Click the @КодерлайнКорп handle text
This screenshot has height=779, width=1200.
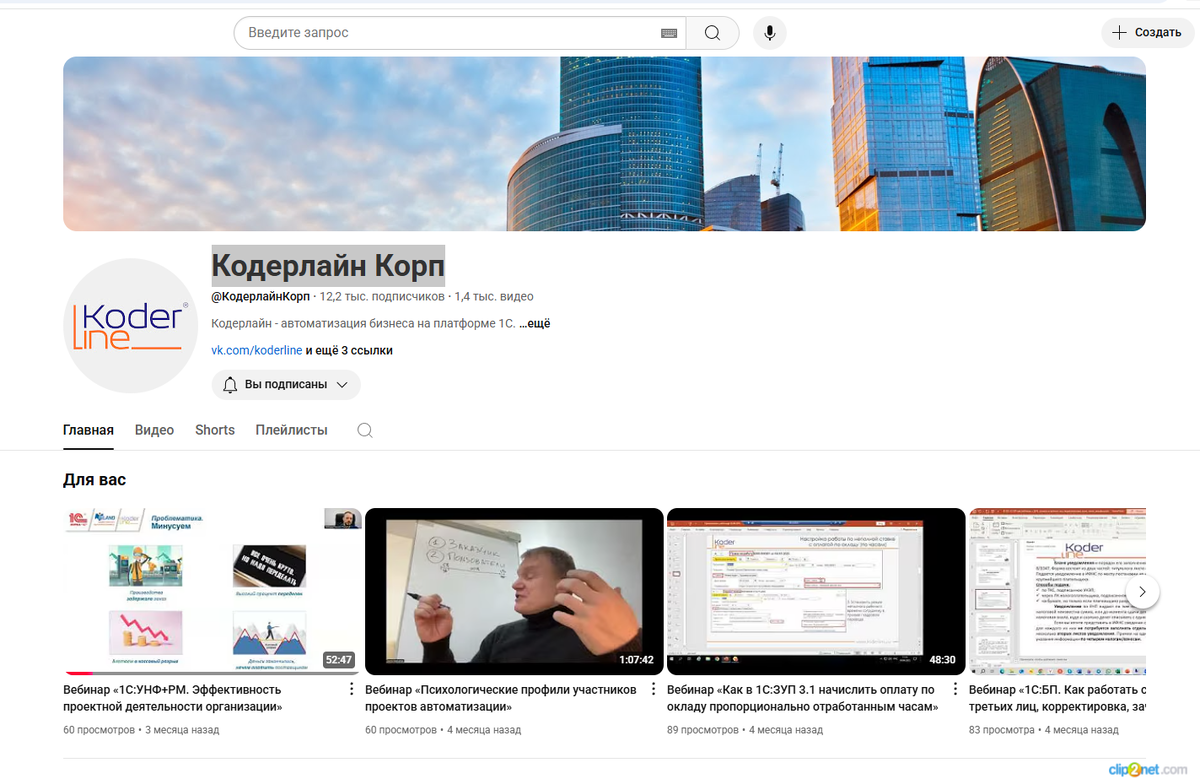(x=260, y=296)
